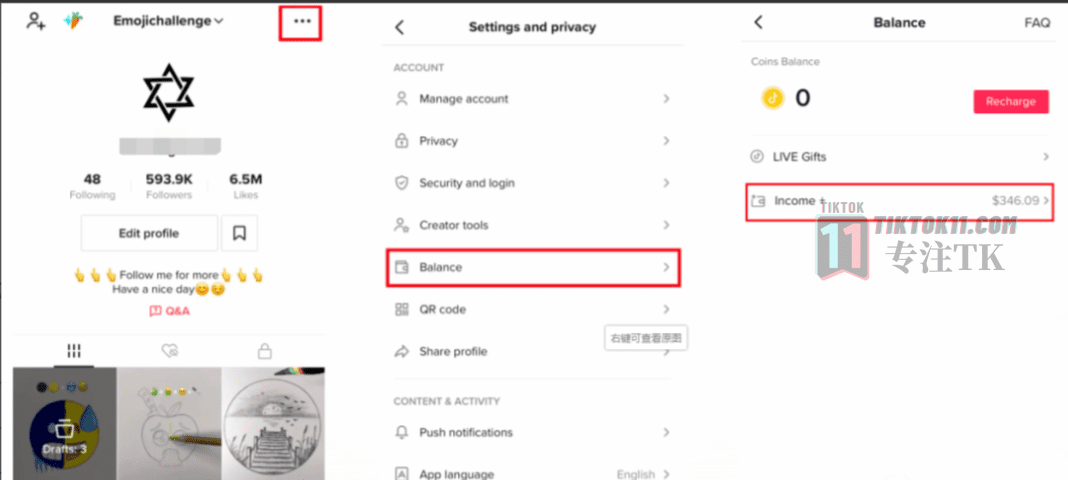Open the Privacy settings row
The image size is (1068, 480).
click(x=533, y=141)
